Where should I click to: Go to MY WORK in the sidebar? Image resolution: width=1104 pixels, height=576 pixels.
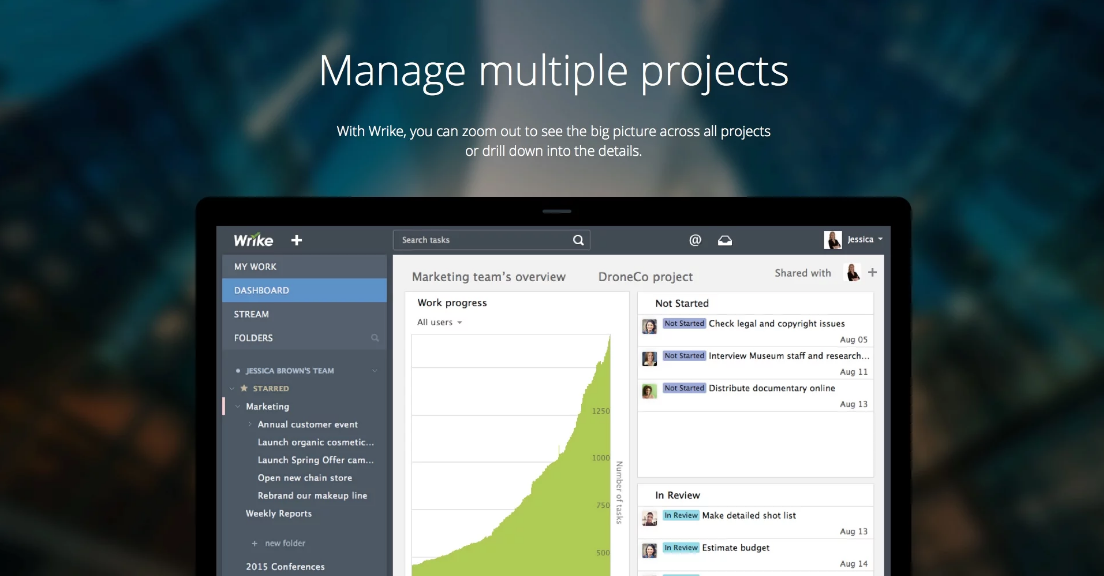pos(256,267)
